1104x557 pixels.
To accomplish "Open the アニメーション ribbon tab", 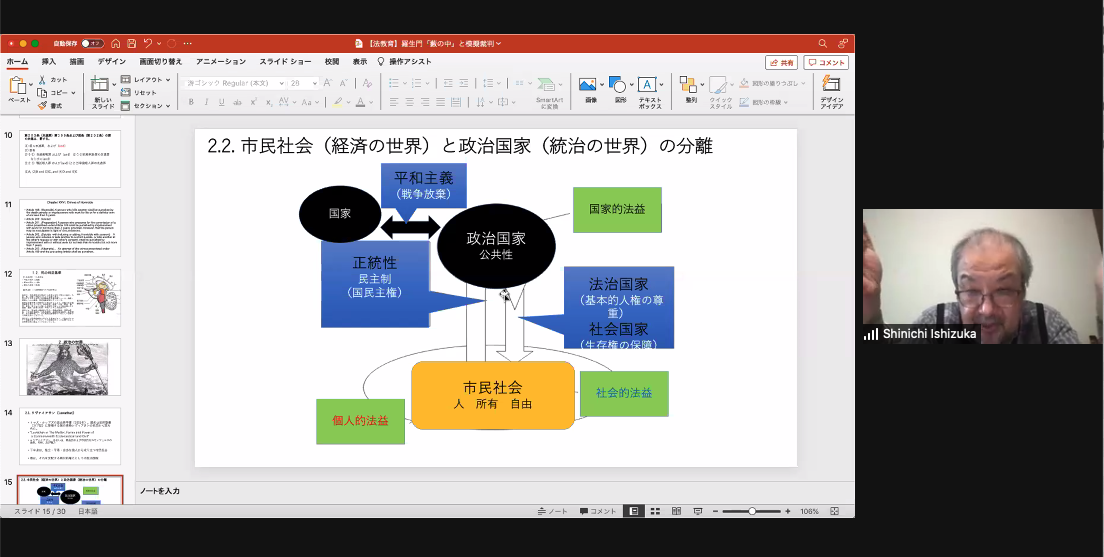I will coord(221,62).
